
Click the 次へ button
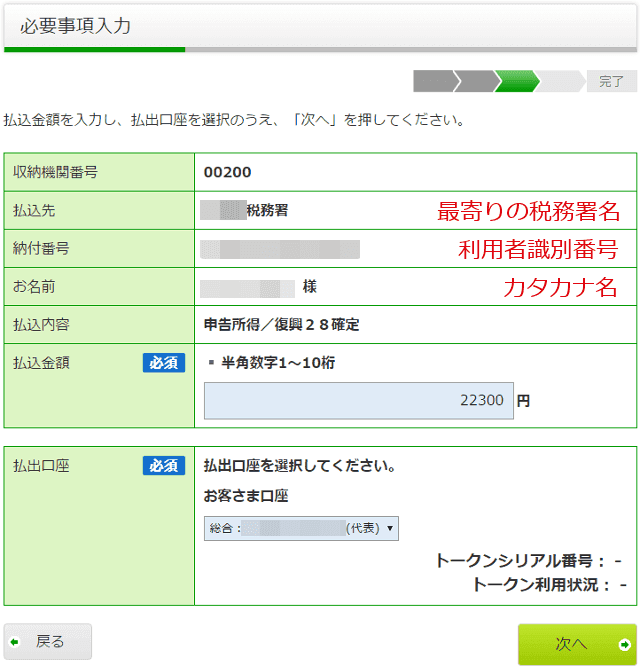(x=577, y=644)
